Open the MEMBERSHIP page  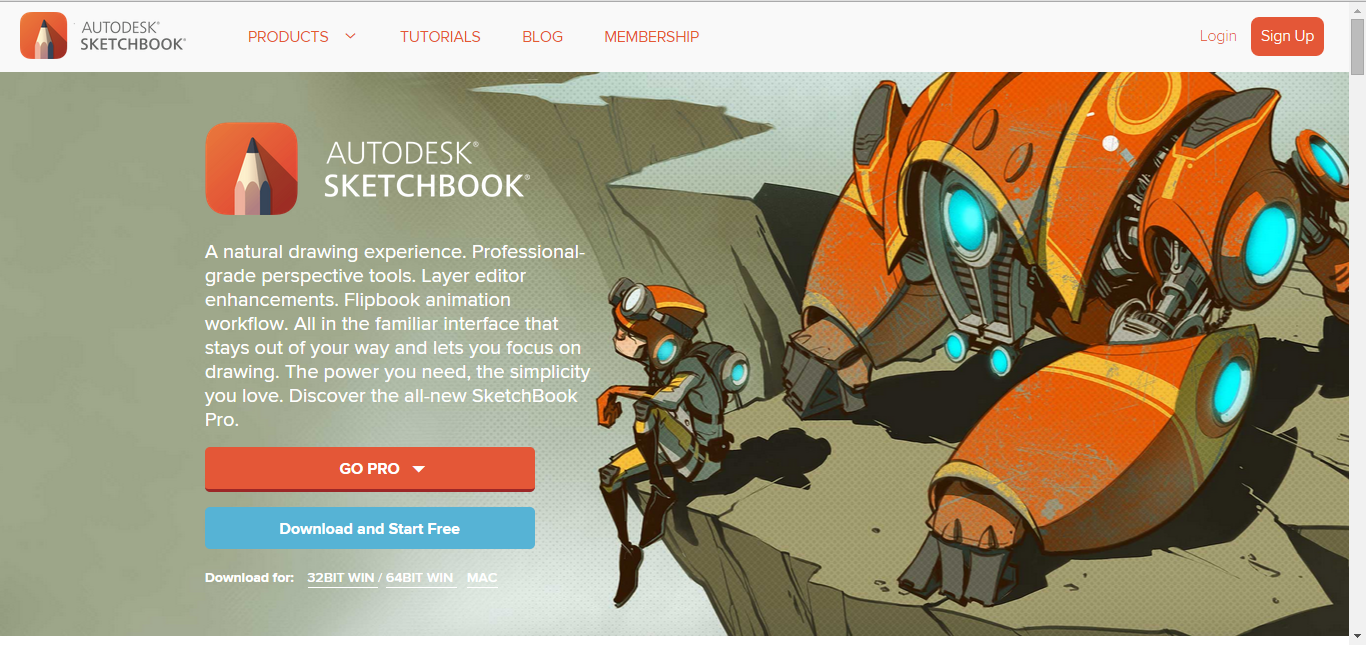click(x=651, y=37)
